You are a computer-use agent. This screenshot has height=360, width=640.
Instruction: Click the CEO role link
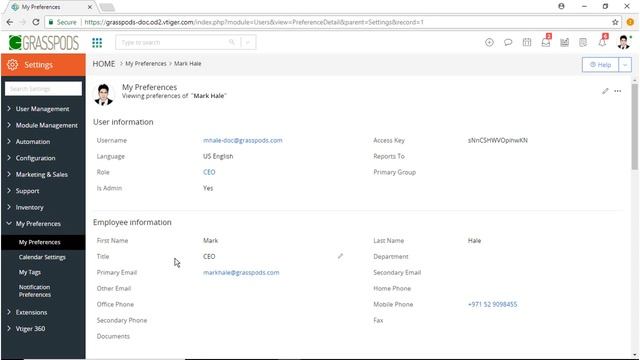point(209,172)
